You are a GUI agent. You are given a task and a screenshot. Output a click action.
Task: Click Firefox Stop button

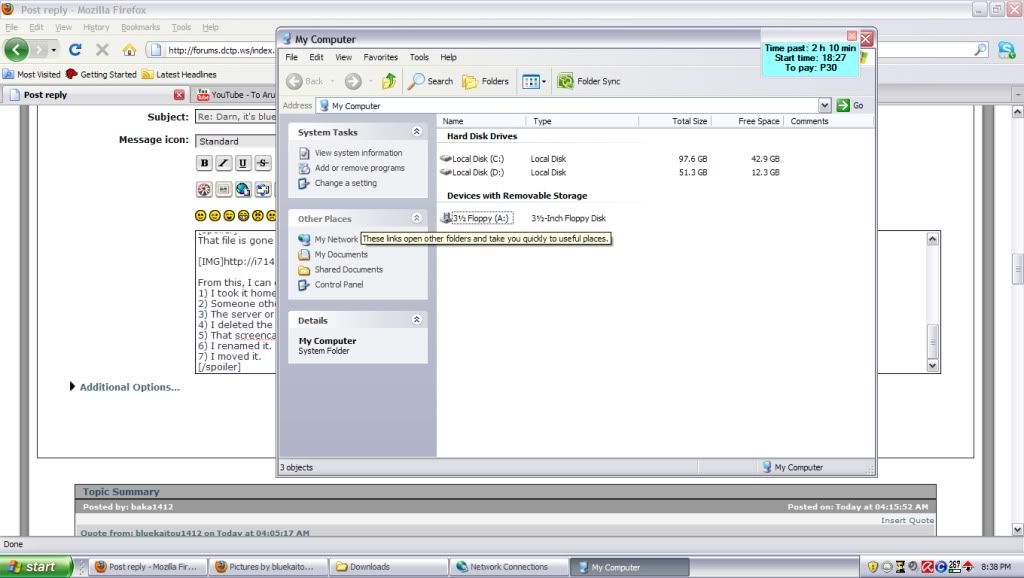click(x=102, y=49)
